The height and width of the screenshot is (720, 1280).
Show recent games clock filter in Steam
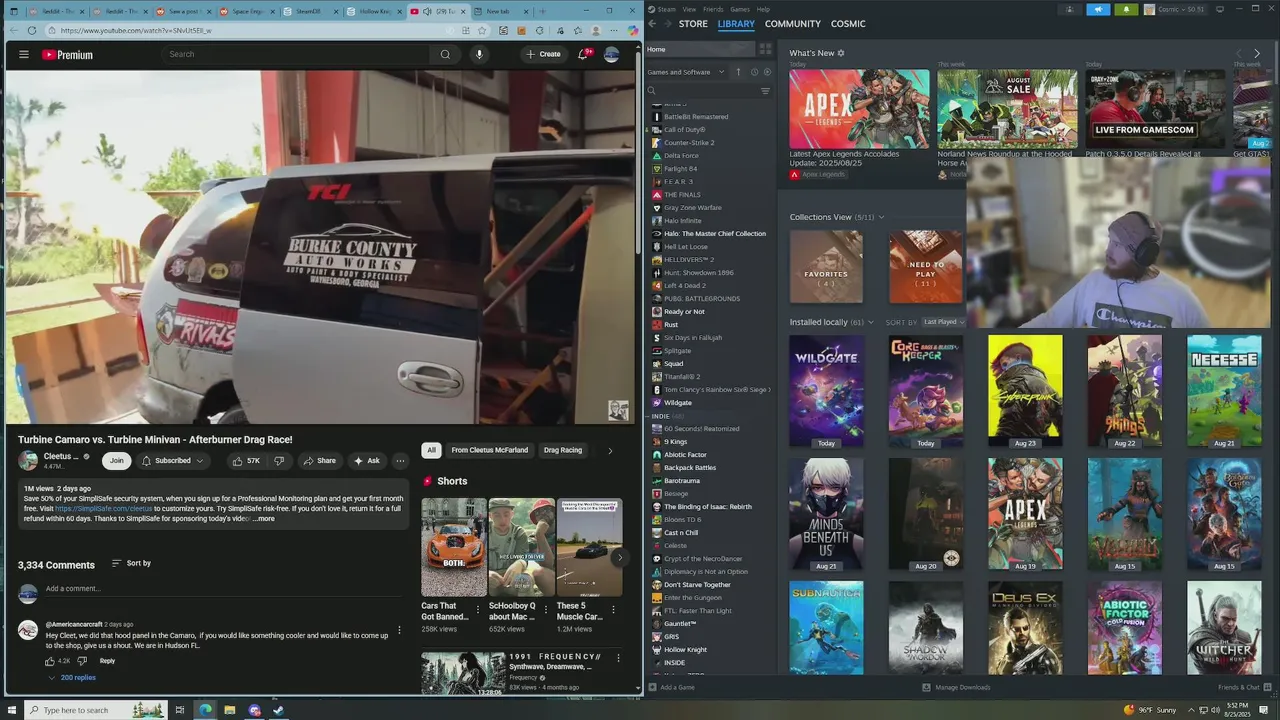point(754,72)
